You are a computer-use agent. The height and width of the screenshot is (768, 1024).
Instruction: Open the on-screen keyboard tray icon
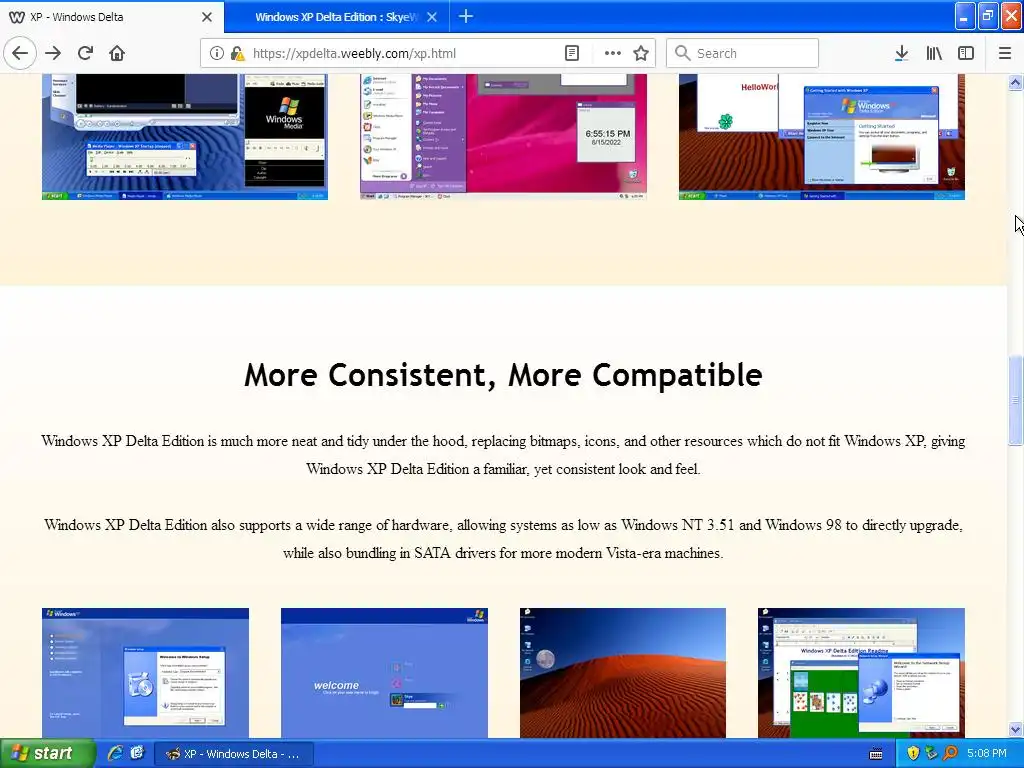coord(876,754)
